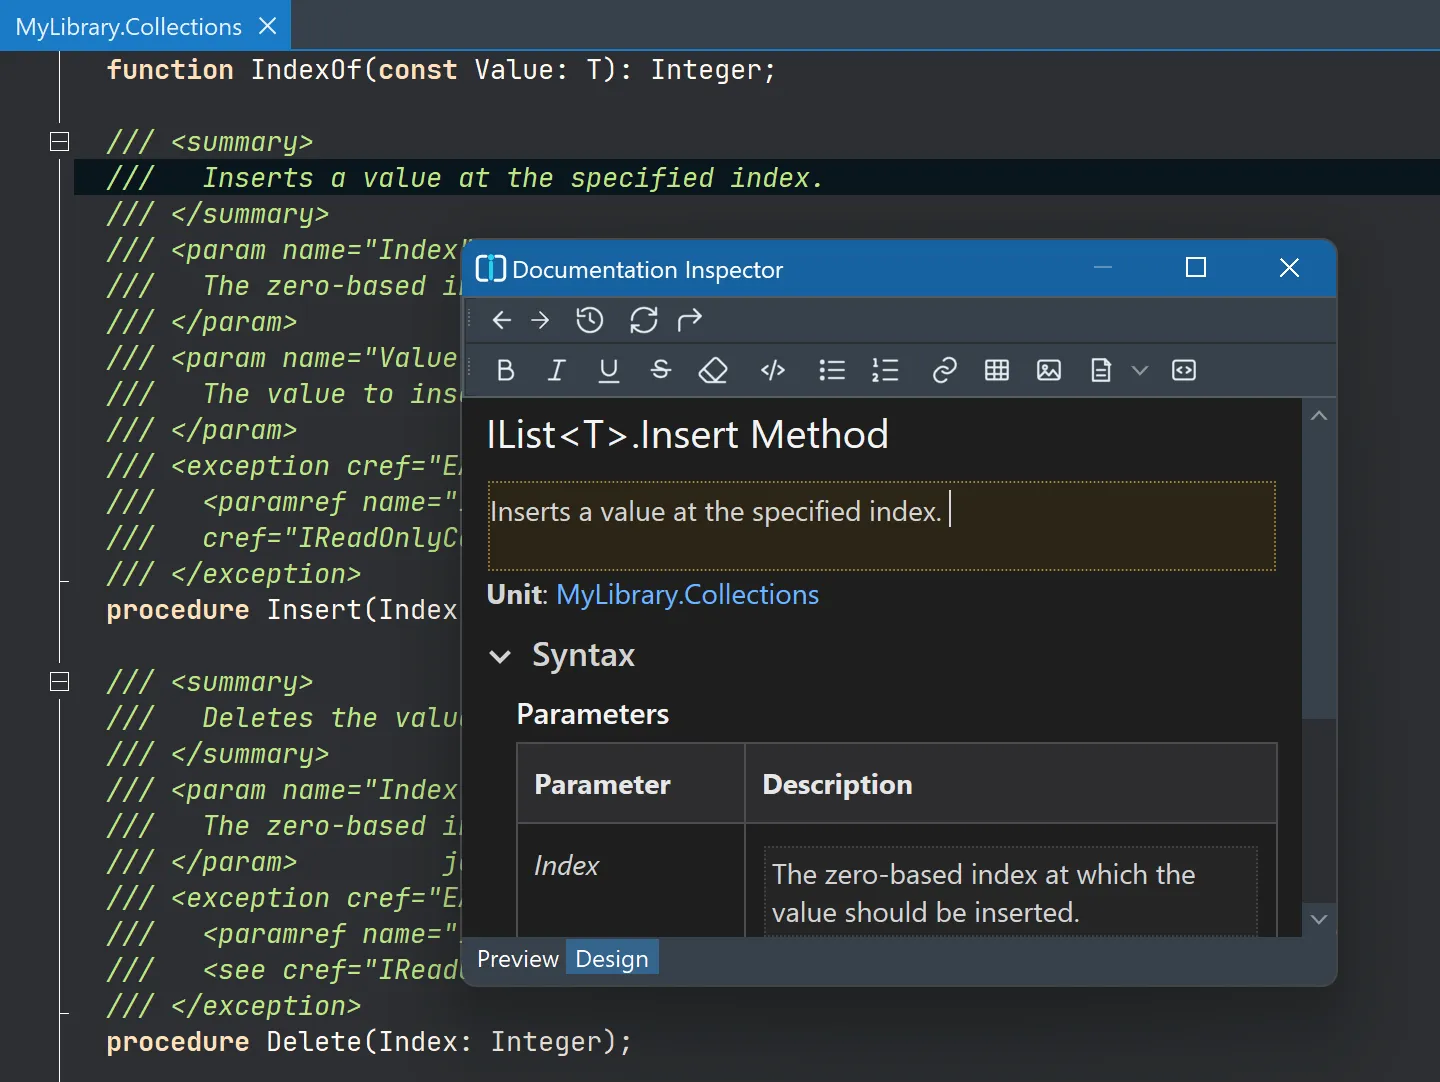Screen dimensions: 1440x1082
Task: Click the 'Parameters' subheading
Action: pos(593,714)
